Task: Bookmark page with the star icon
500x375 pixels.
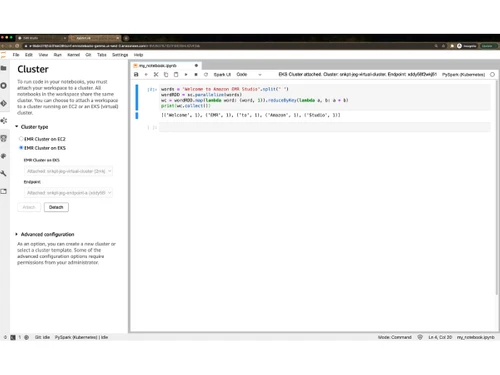Action: click(x=443, y=46)
